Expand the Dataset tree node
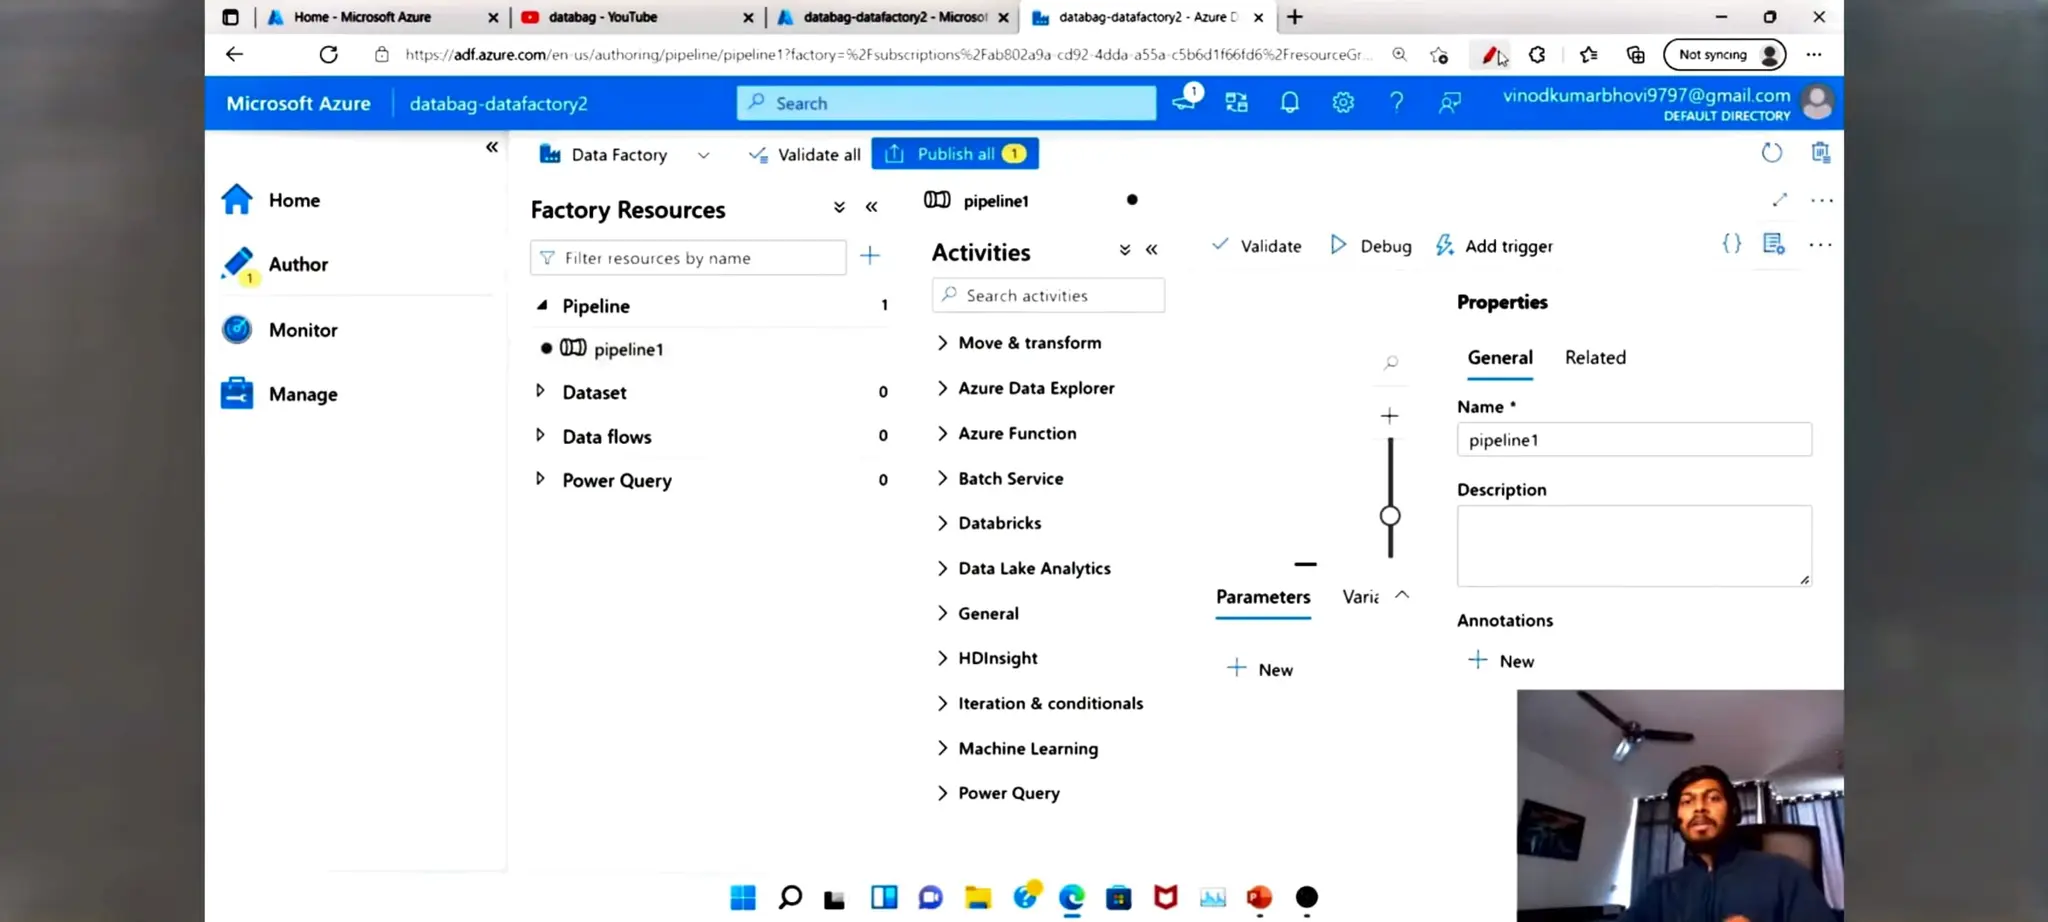Image resolution: width=2048 pixels, height=922 pixels. coord(540,391)
